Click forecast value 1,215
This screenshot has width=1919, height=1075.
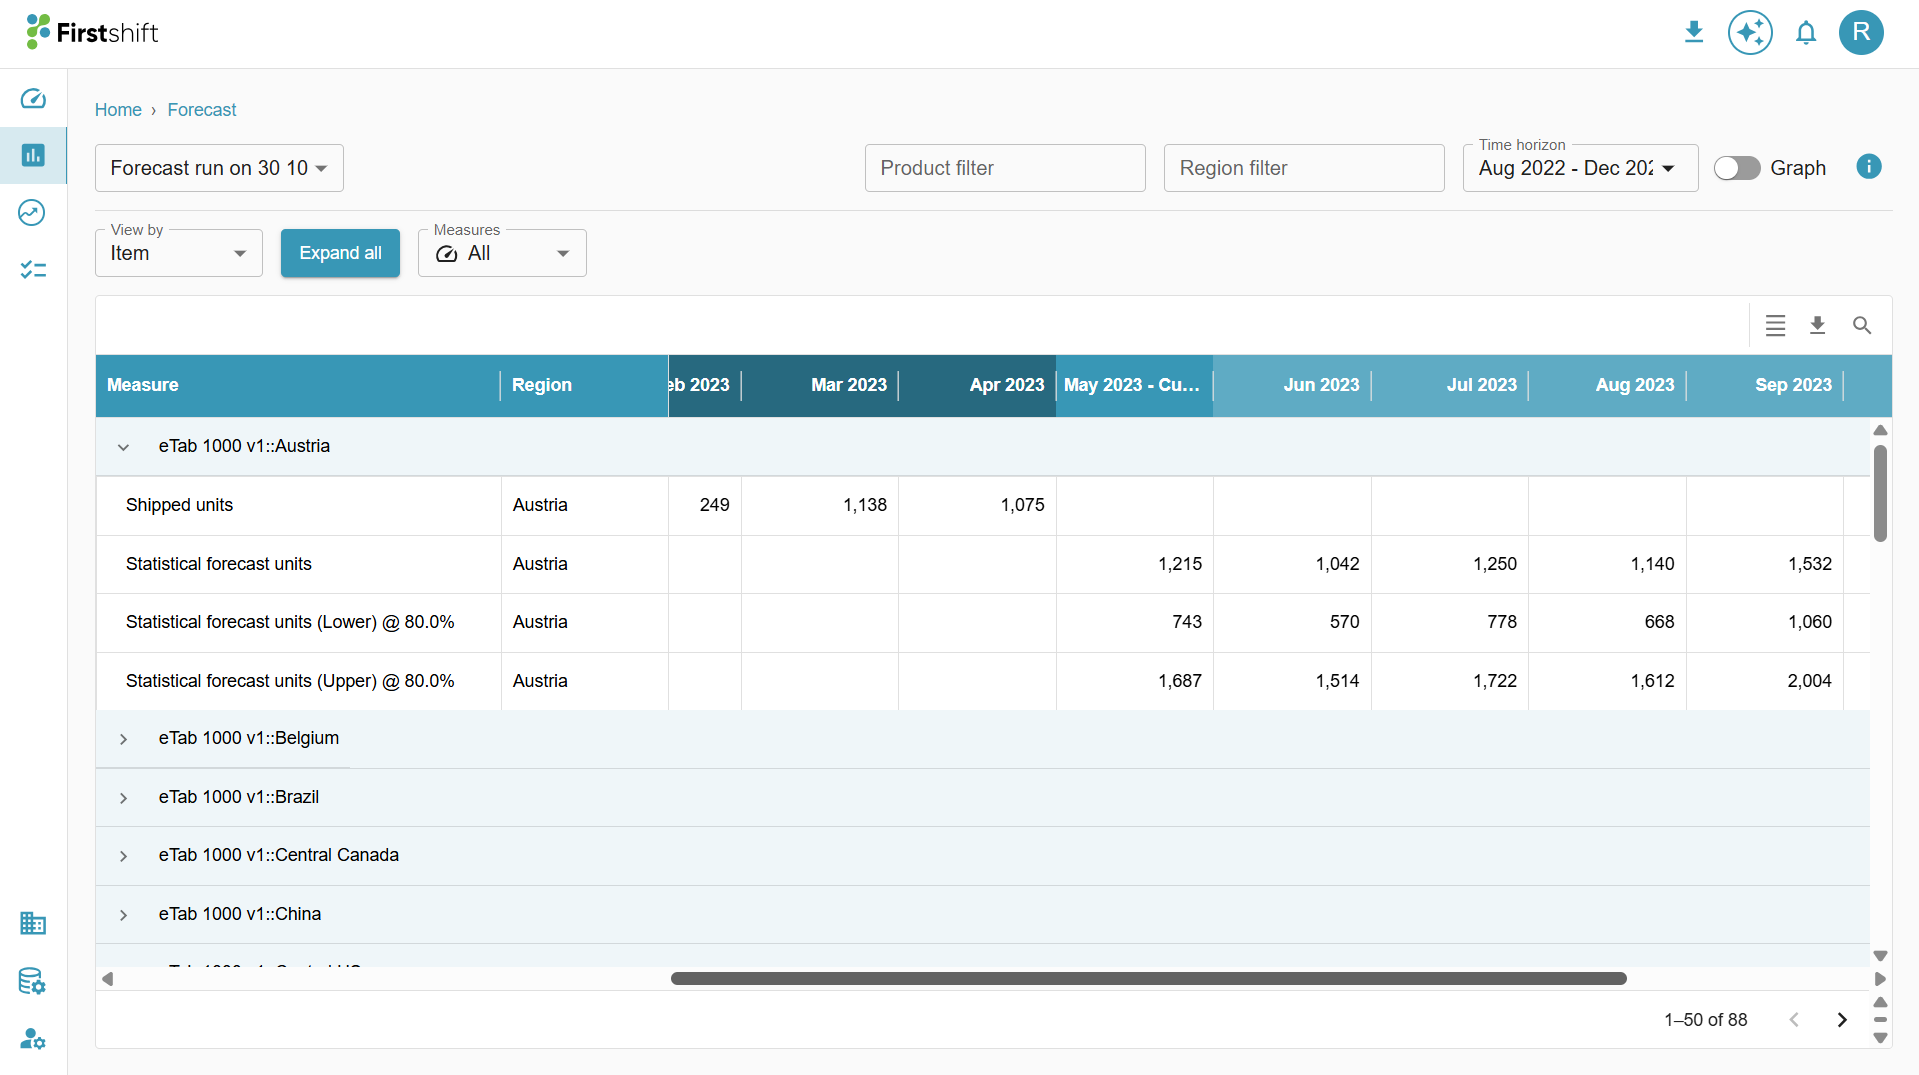[1180, 564]
